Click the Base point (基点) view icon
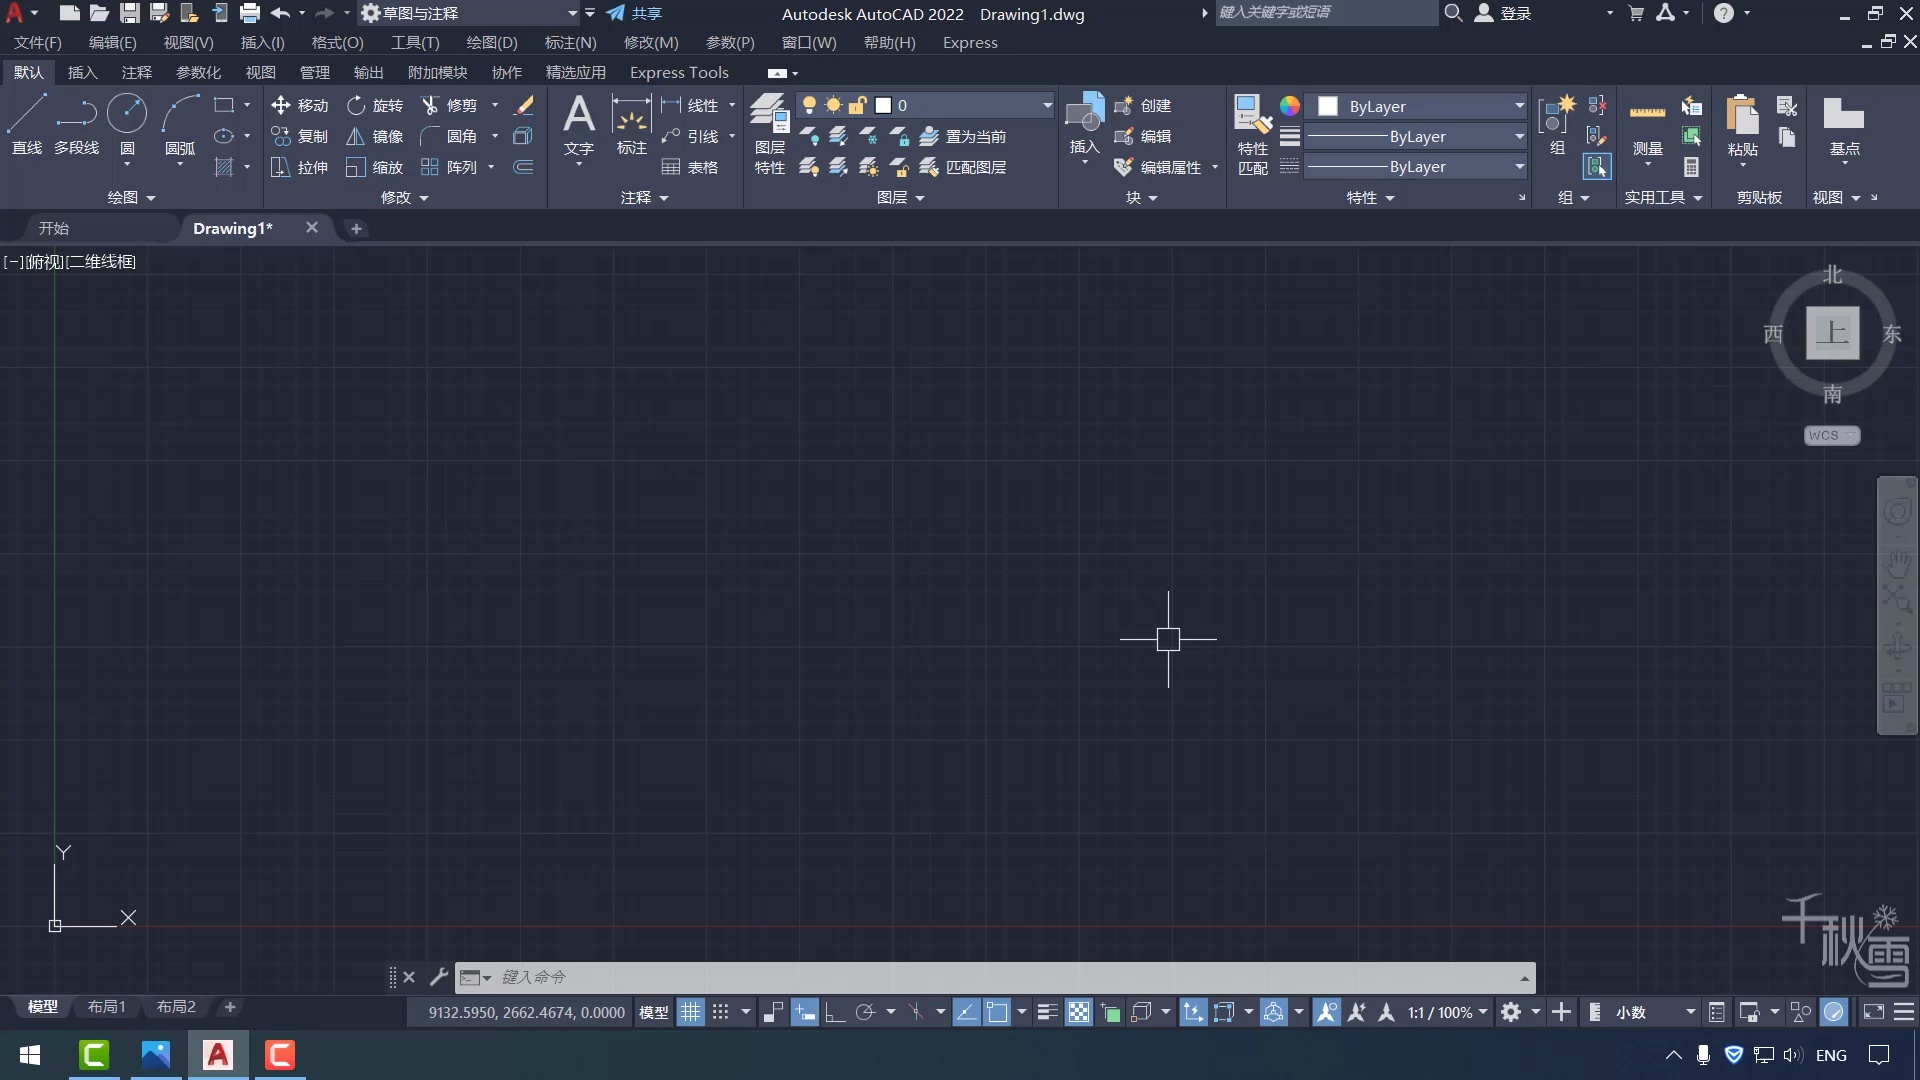The image size is (1920, 1080). pos(1844,124)
